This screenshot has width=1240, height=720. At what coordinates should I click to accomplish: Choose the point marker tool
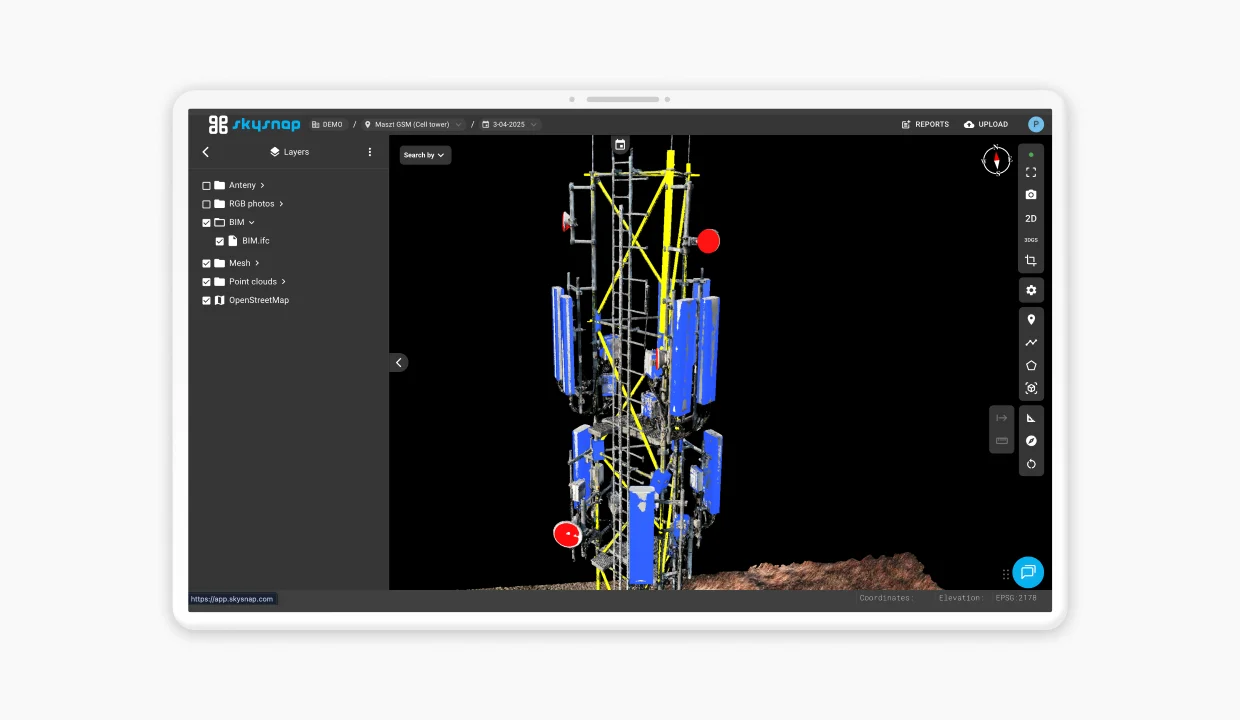click(1031, 320)
